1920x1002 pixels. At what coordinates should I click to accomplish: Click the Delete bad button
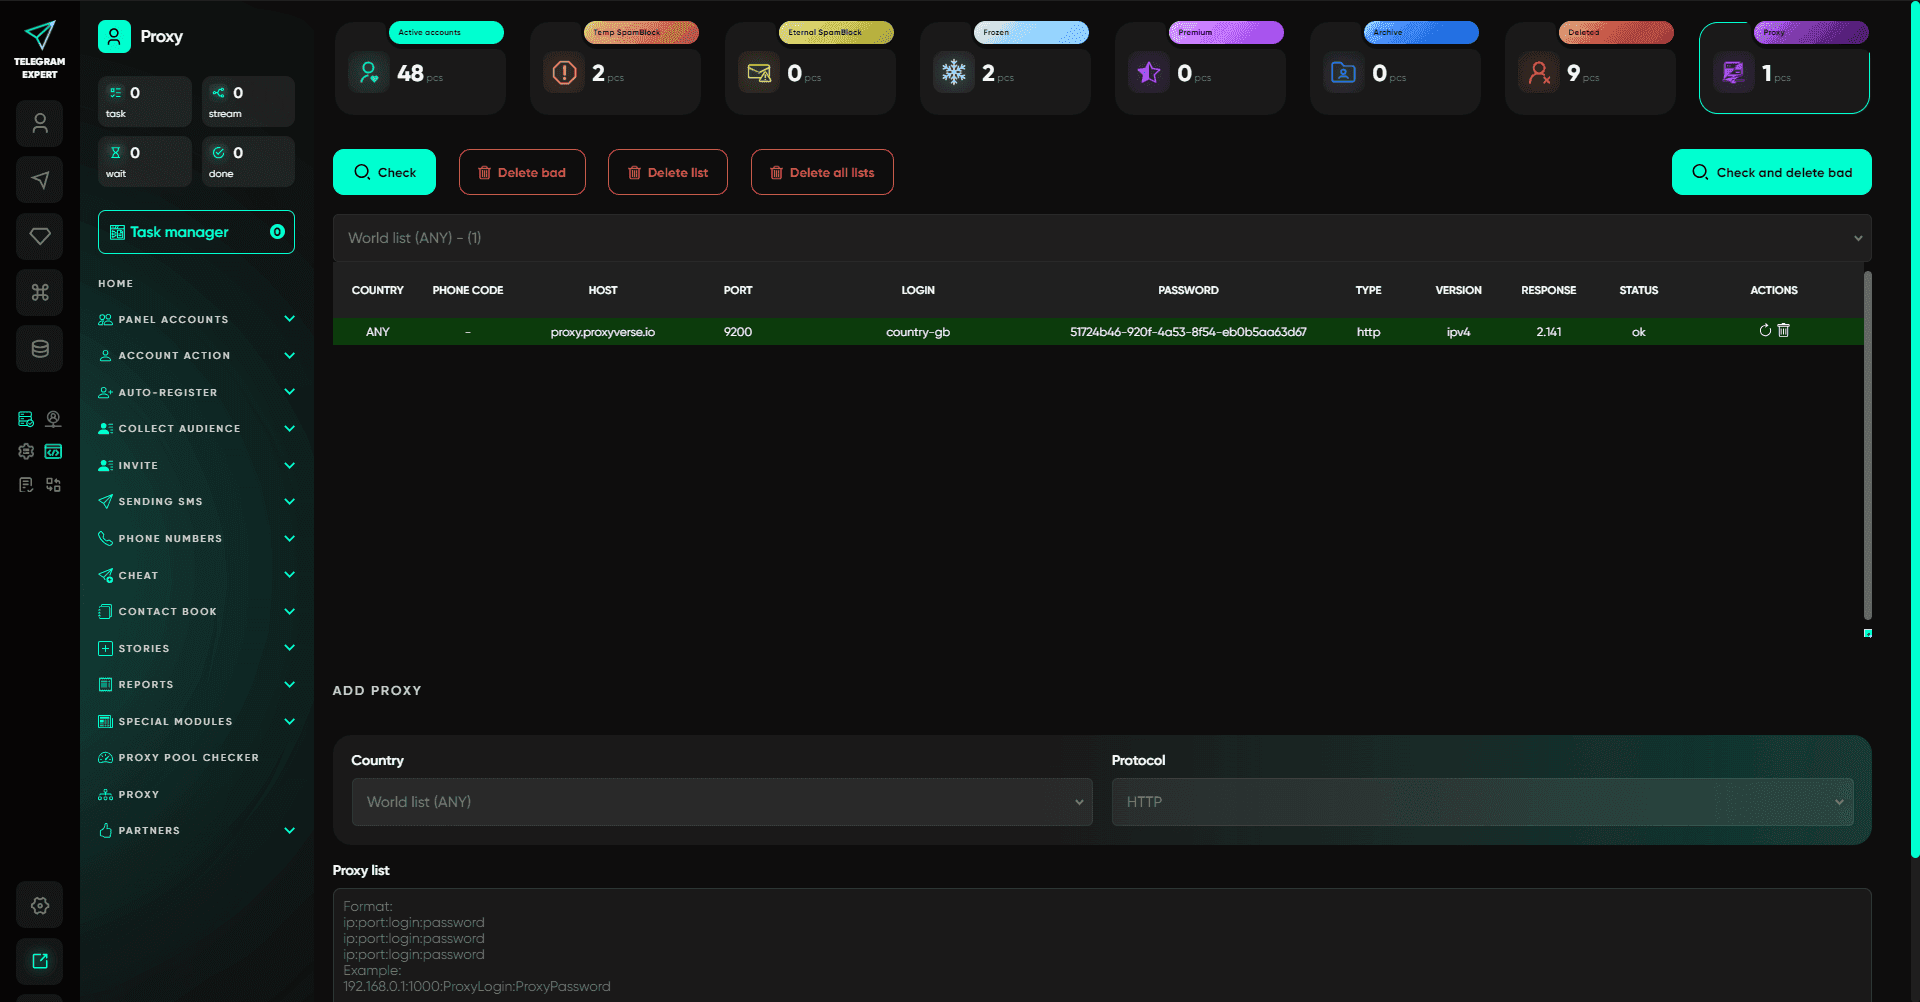click(x=522, y=172)
